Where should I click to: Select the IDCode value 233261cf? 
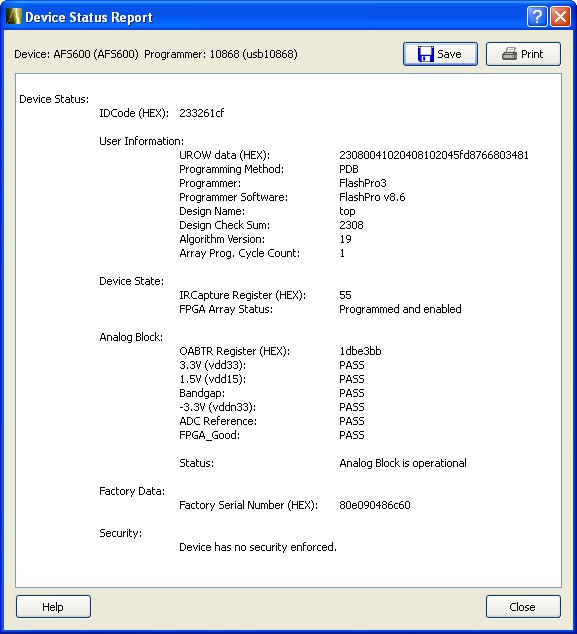click(201, 113)
